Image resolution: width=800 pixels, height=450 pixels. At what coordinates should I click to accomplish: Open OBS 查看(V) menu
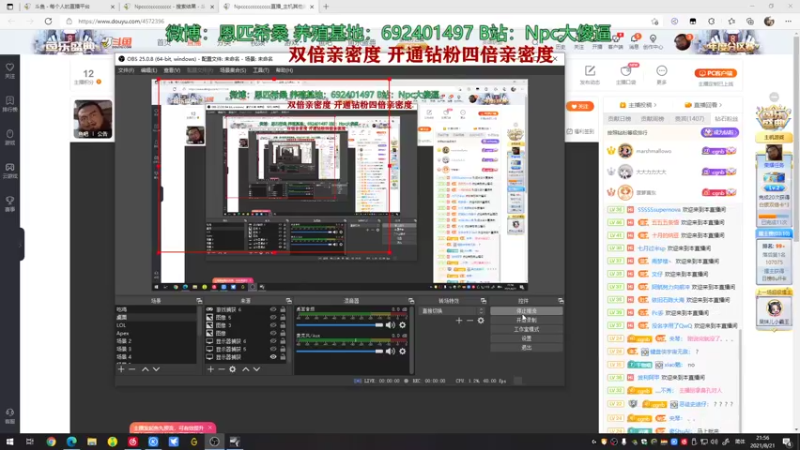(171, 70)
